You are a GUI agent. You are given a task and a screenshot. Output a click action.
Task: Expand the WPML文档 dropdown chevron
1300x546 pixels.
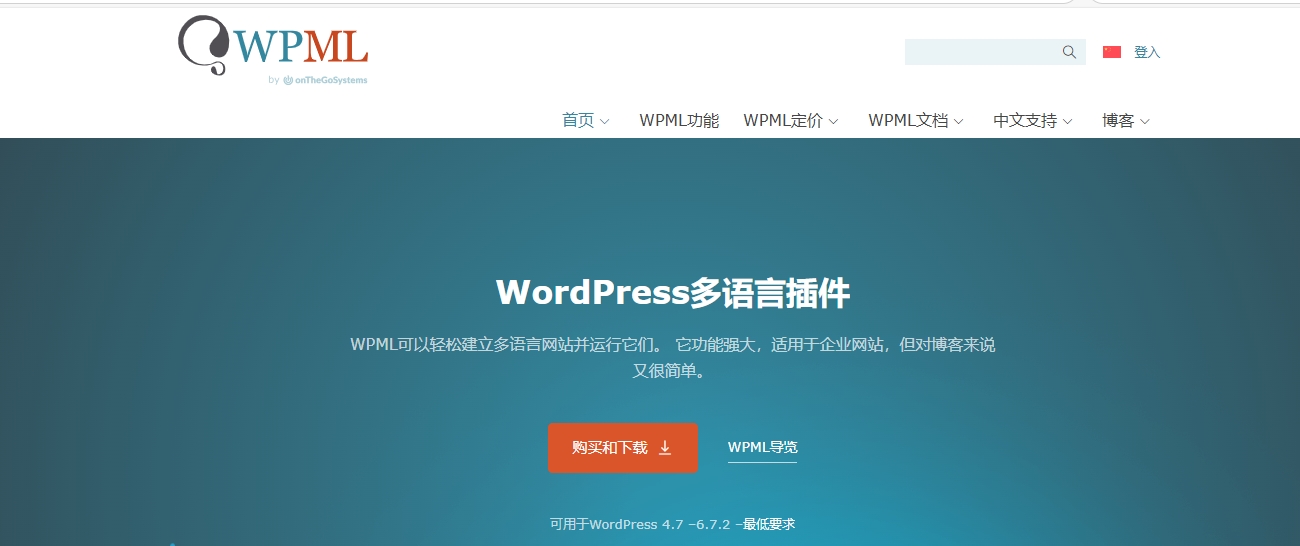tap(959, 122)
